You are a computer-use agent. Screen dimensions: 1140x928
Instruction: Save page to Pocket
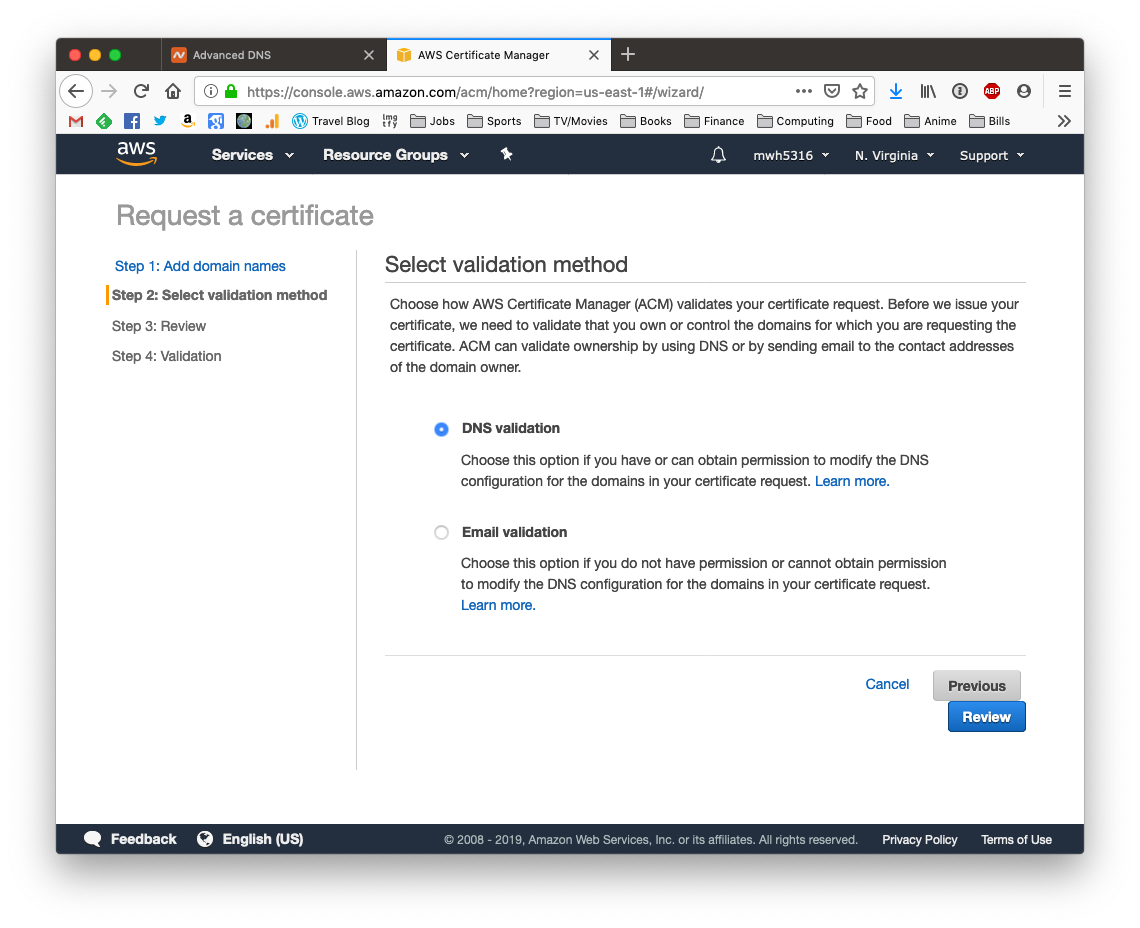(832, 91)
